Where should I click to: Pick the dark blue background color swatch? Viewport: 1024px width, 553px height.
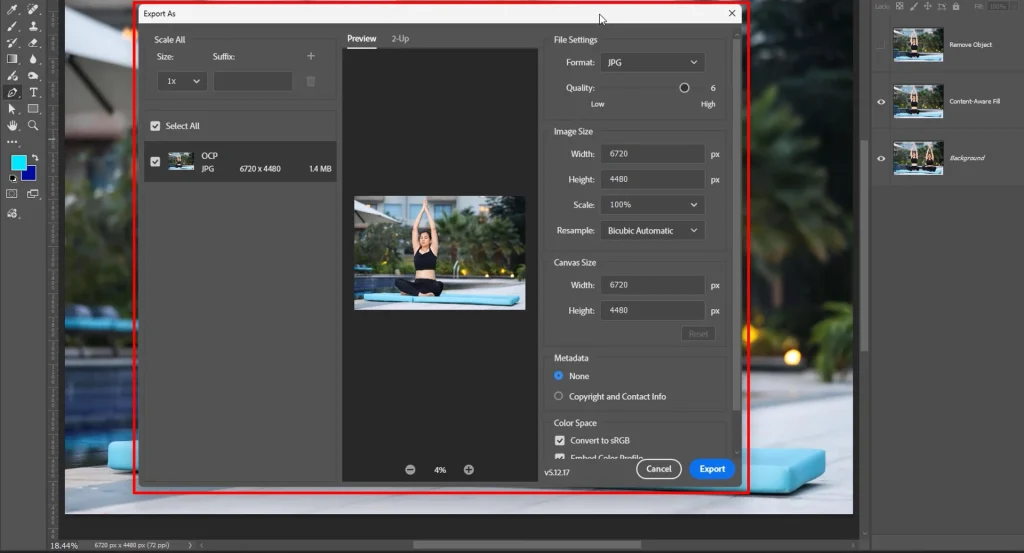pos(30,175)
